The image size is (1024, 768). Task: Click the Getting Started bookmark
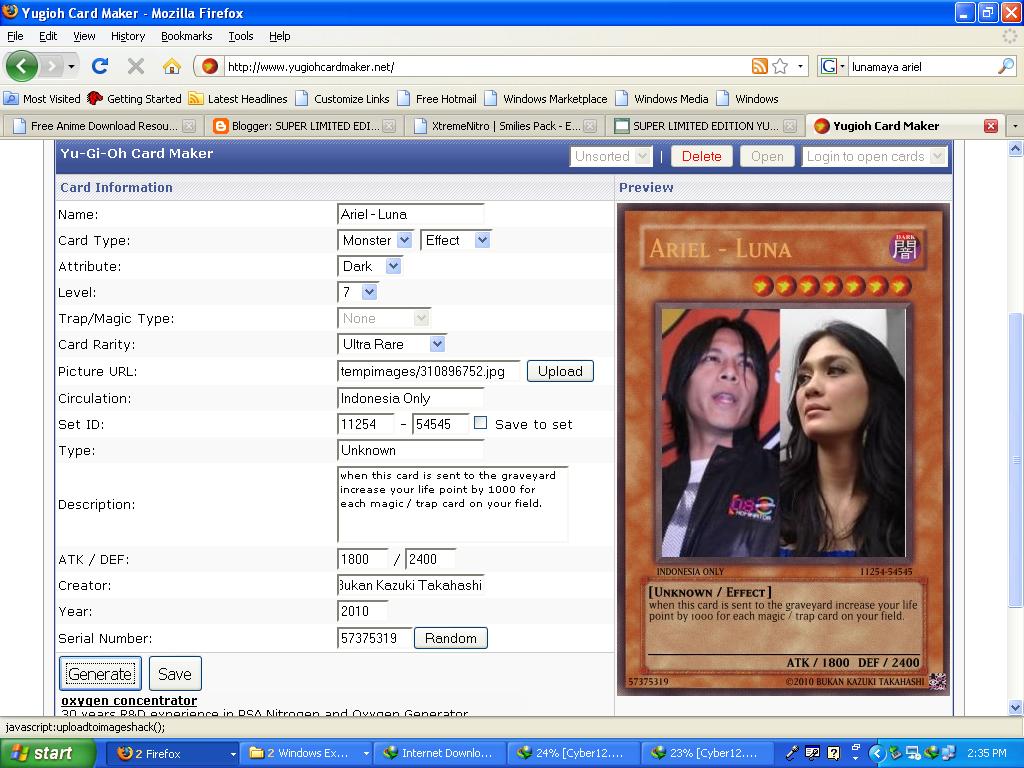coord(135,99)
